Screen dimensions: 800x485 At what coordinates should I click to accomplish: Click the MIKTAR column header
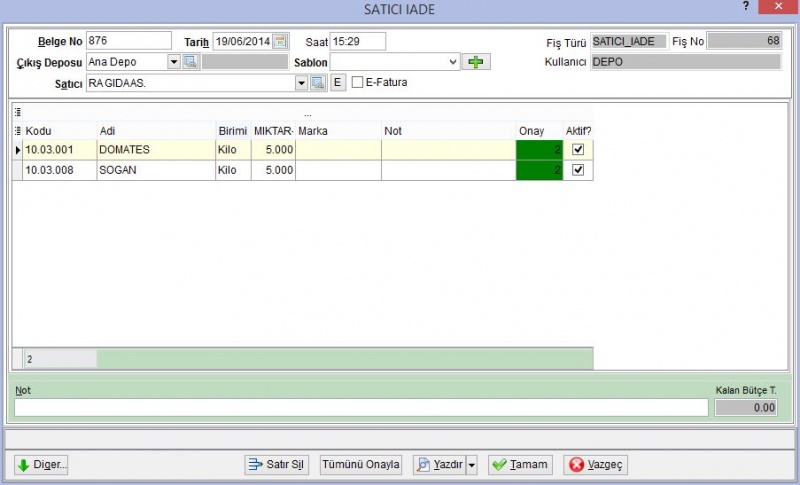pyautogui.click(x=273, y=131)
